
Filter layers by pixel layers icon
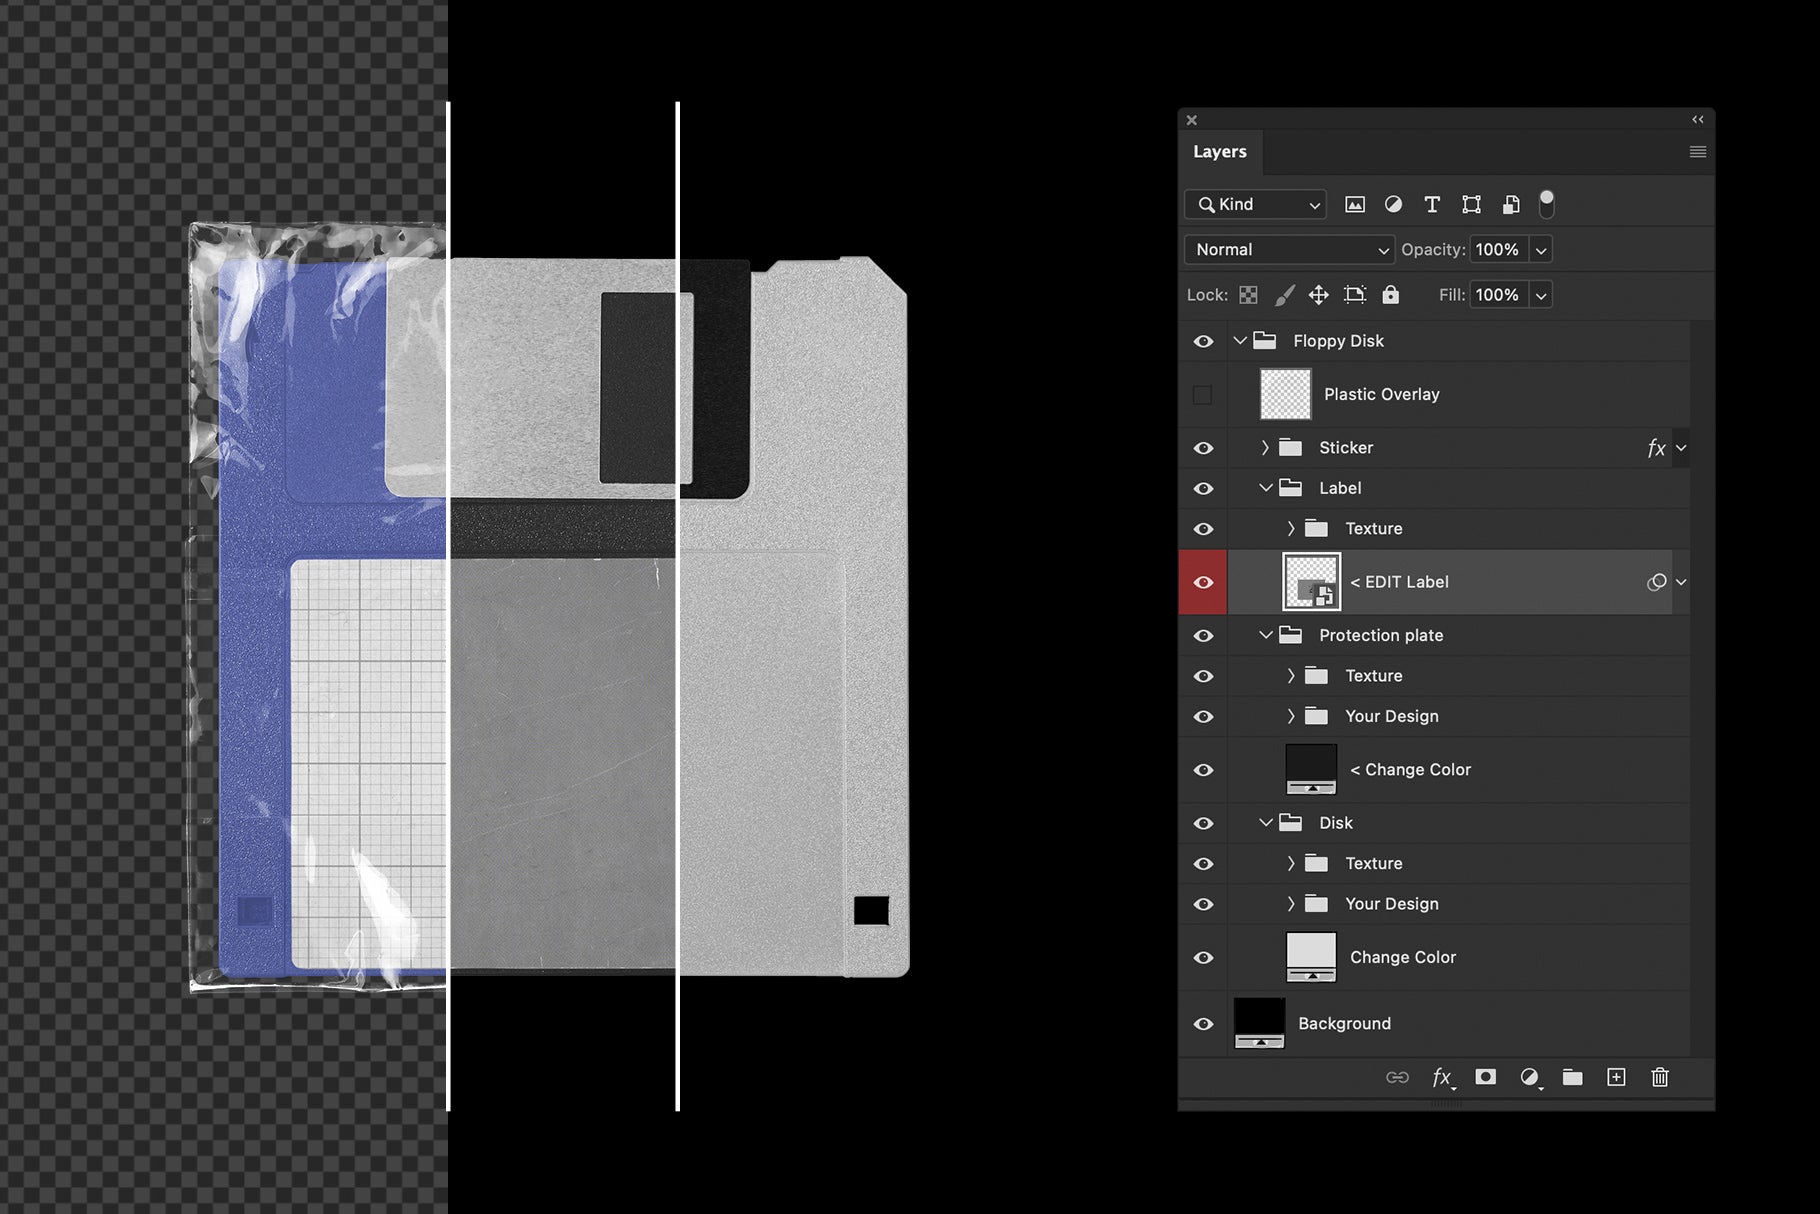[x=1355, y=204]
